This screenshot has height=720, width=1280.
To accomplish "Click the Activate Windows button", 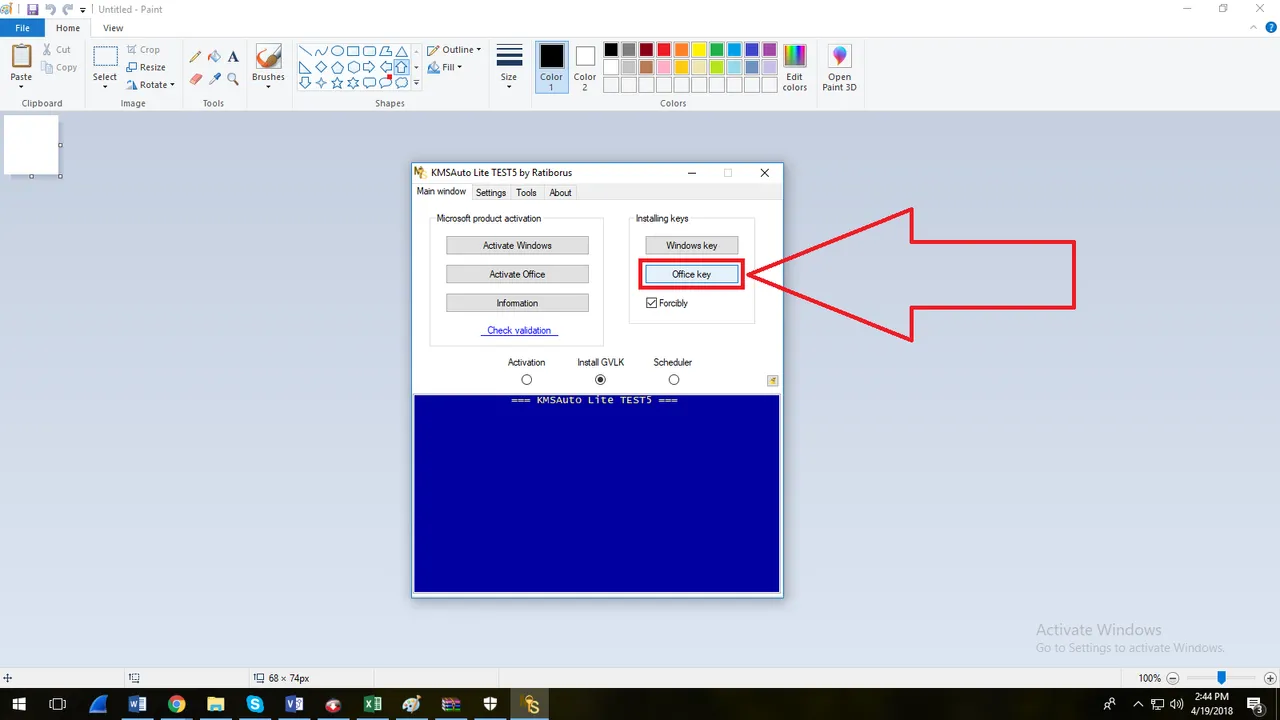I will (x=517, y=245).
